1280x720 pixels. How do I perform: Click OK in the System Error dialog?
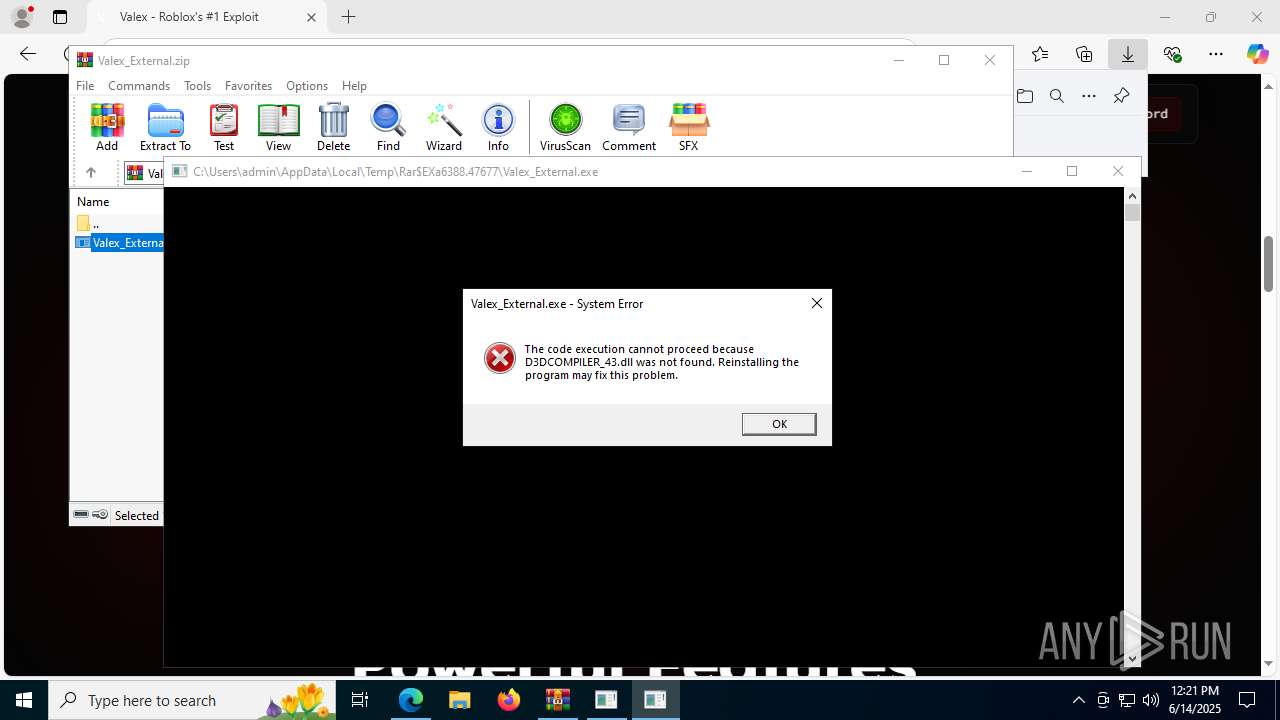779,424
